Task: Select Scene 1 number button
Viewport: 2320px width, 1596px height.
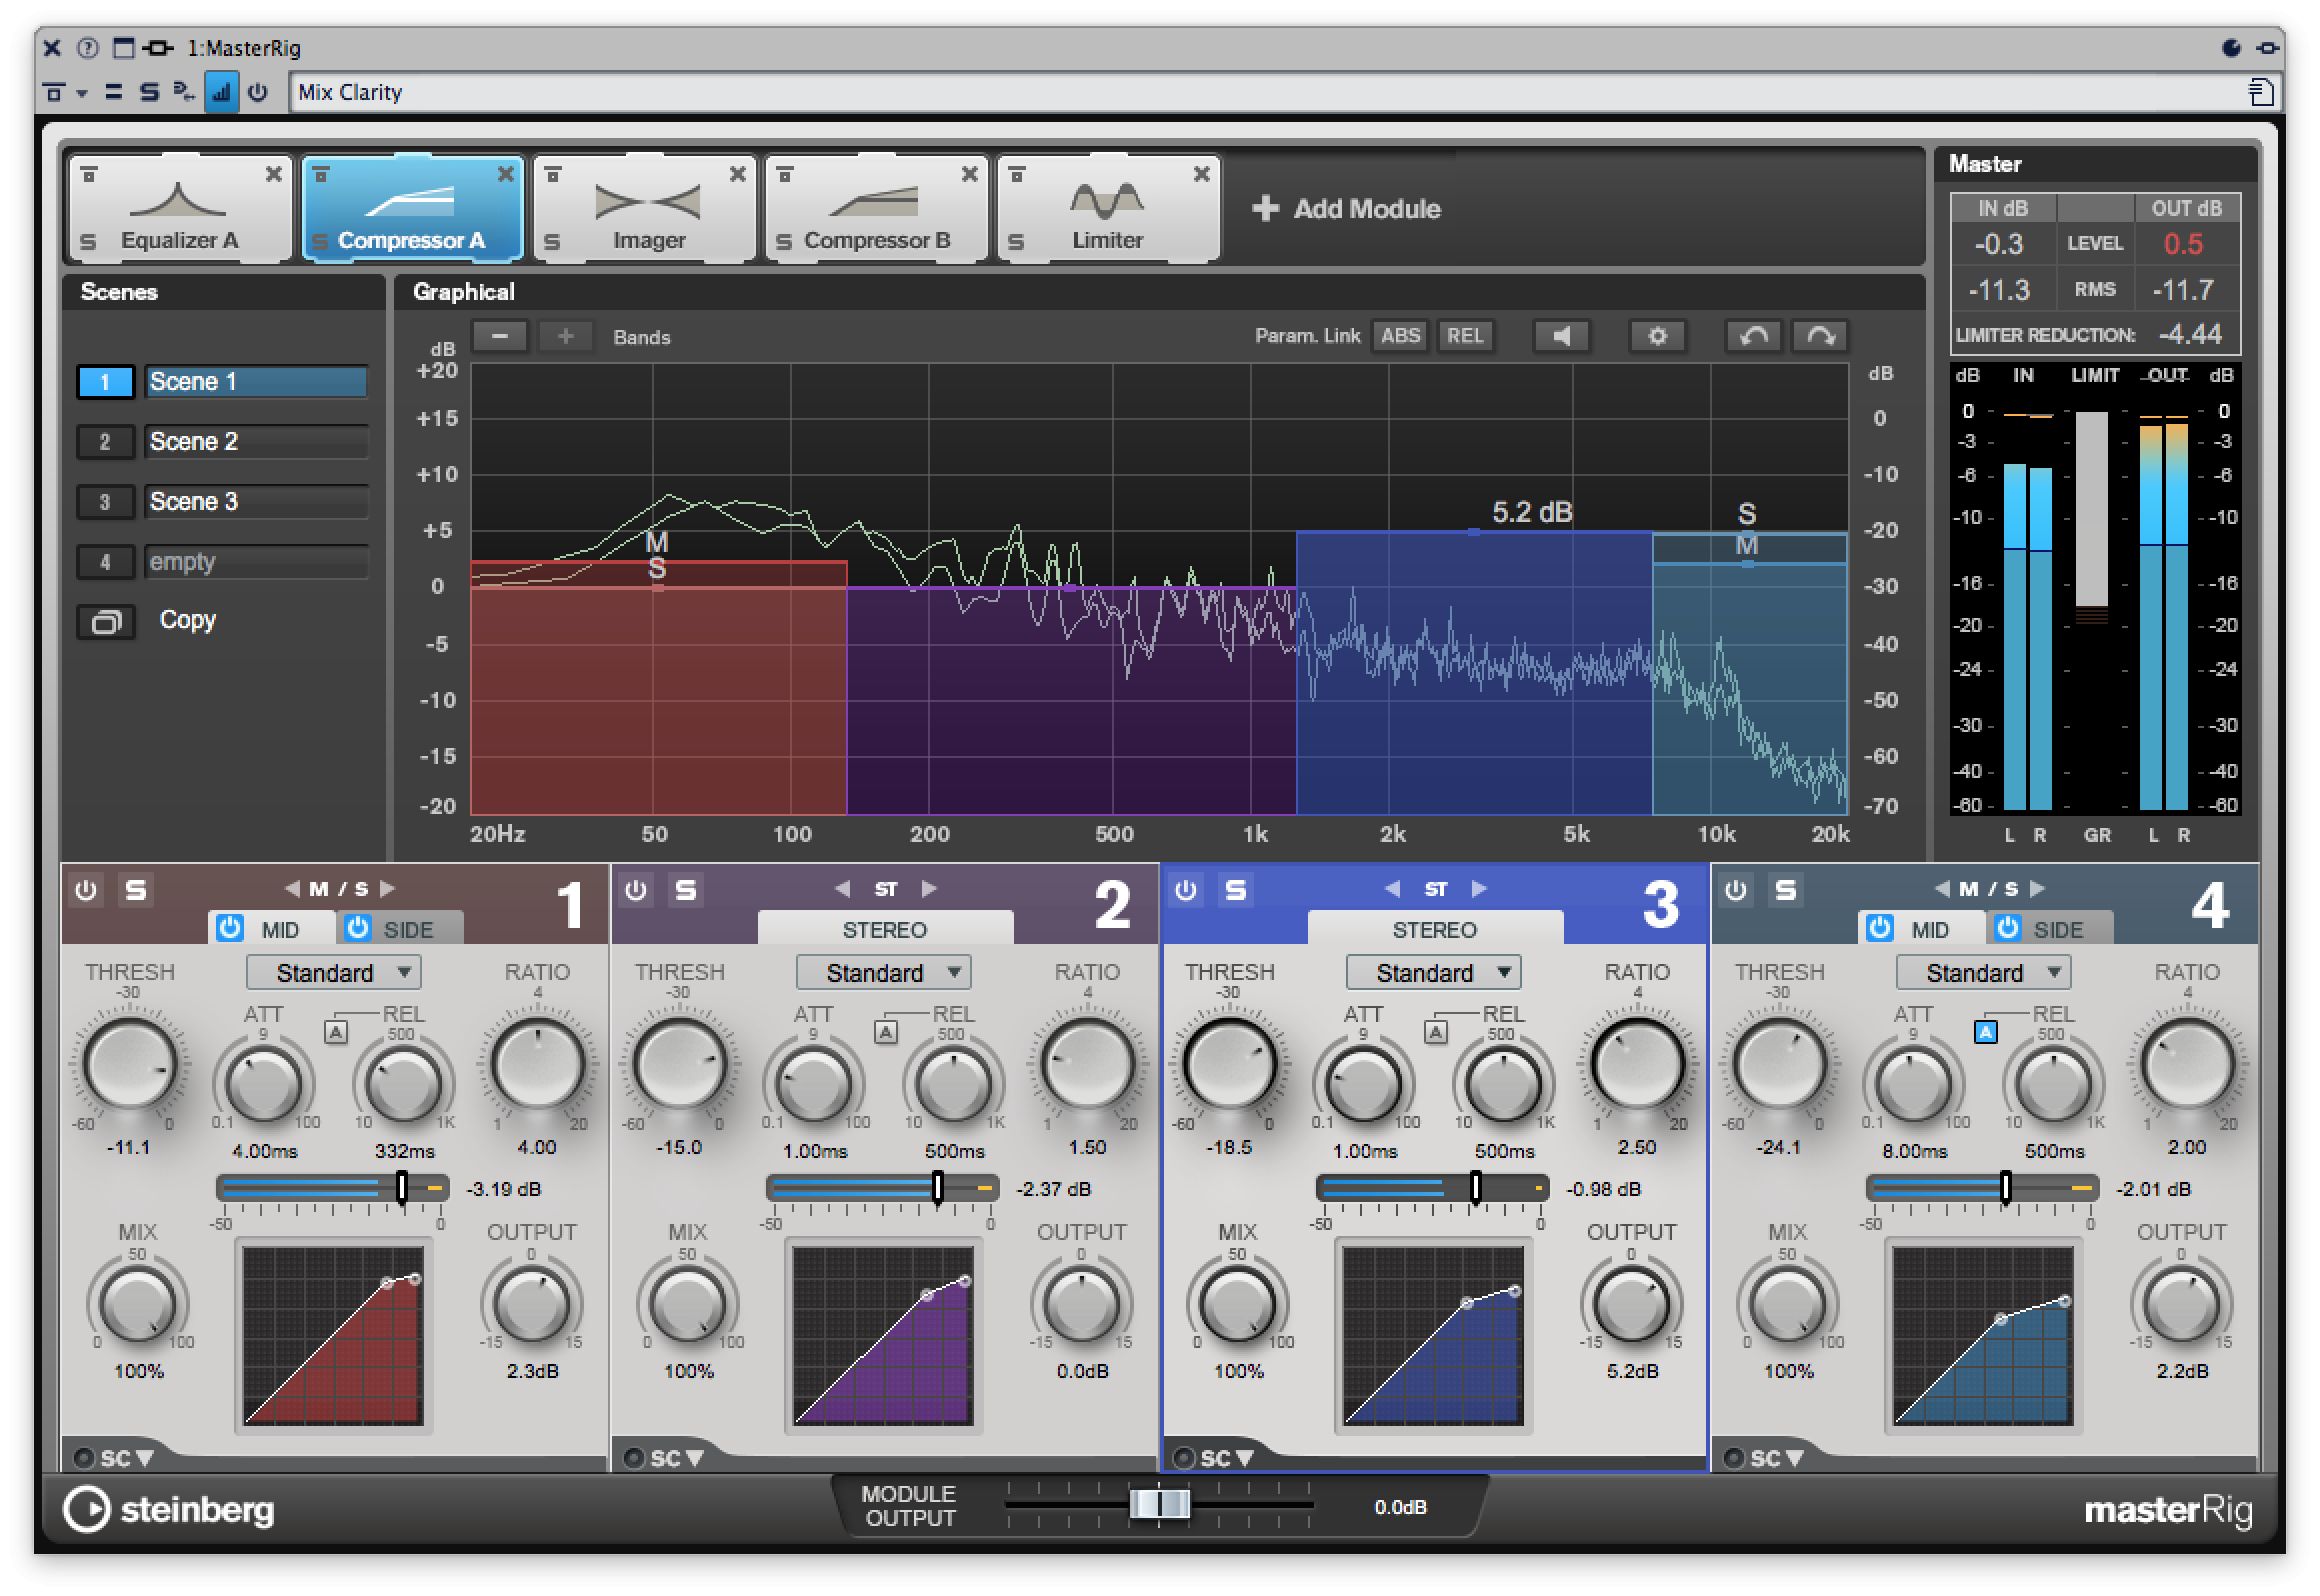Action: coord(105,382)
